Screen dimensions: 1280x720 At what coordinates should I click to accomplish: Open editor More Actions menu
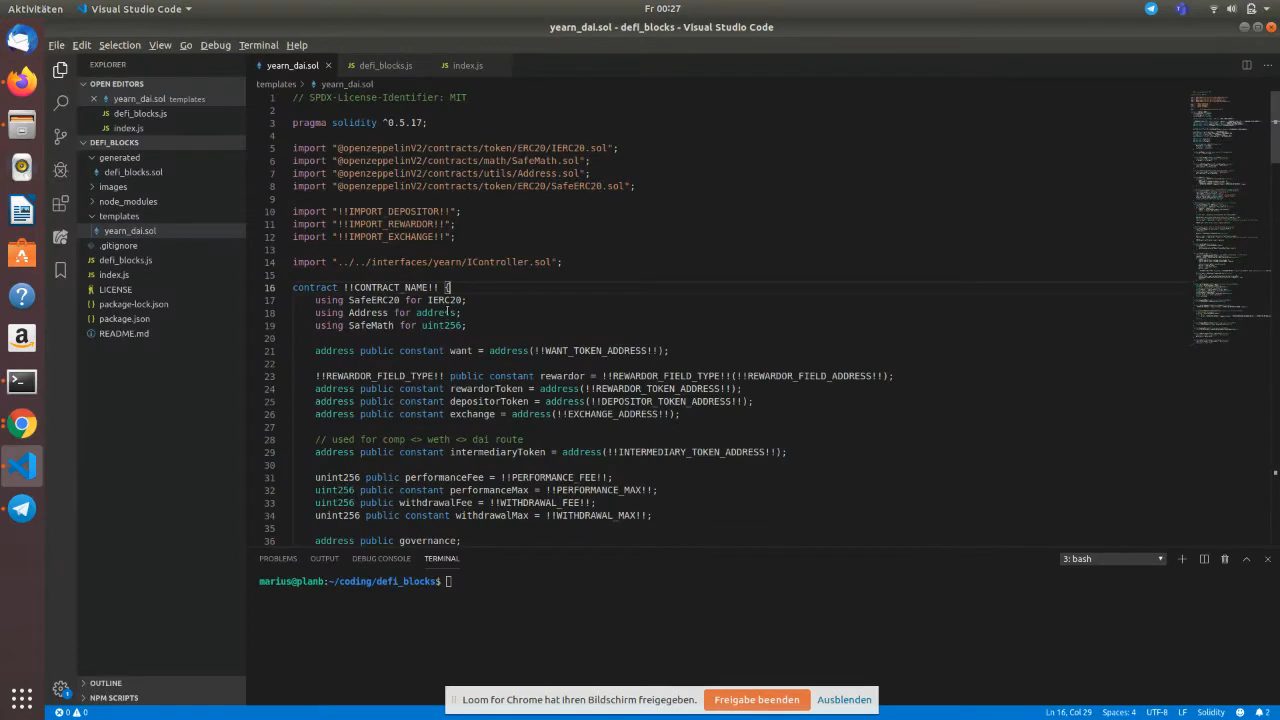click(x=1268, y=65)
